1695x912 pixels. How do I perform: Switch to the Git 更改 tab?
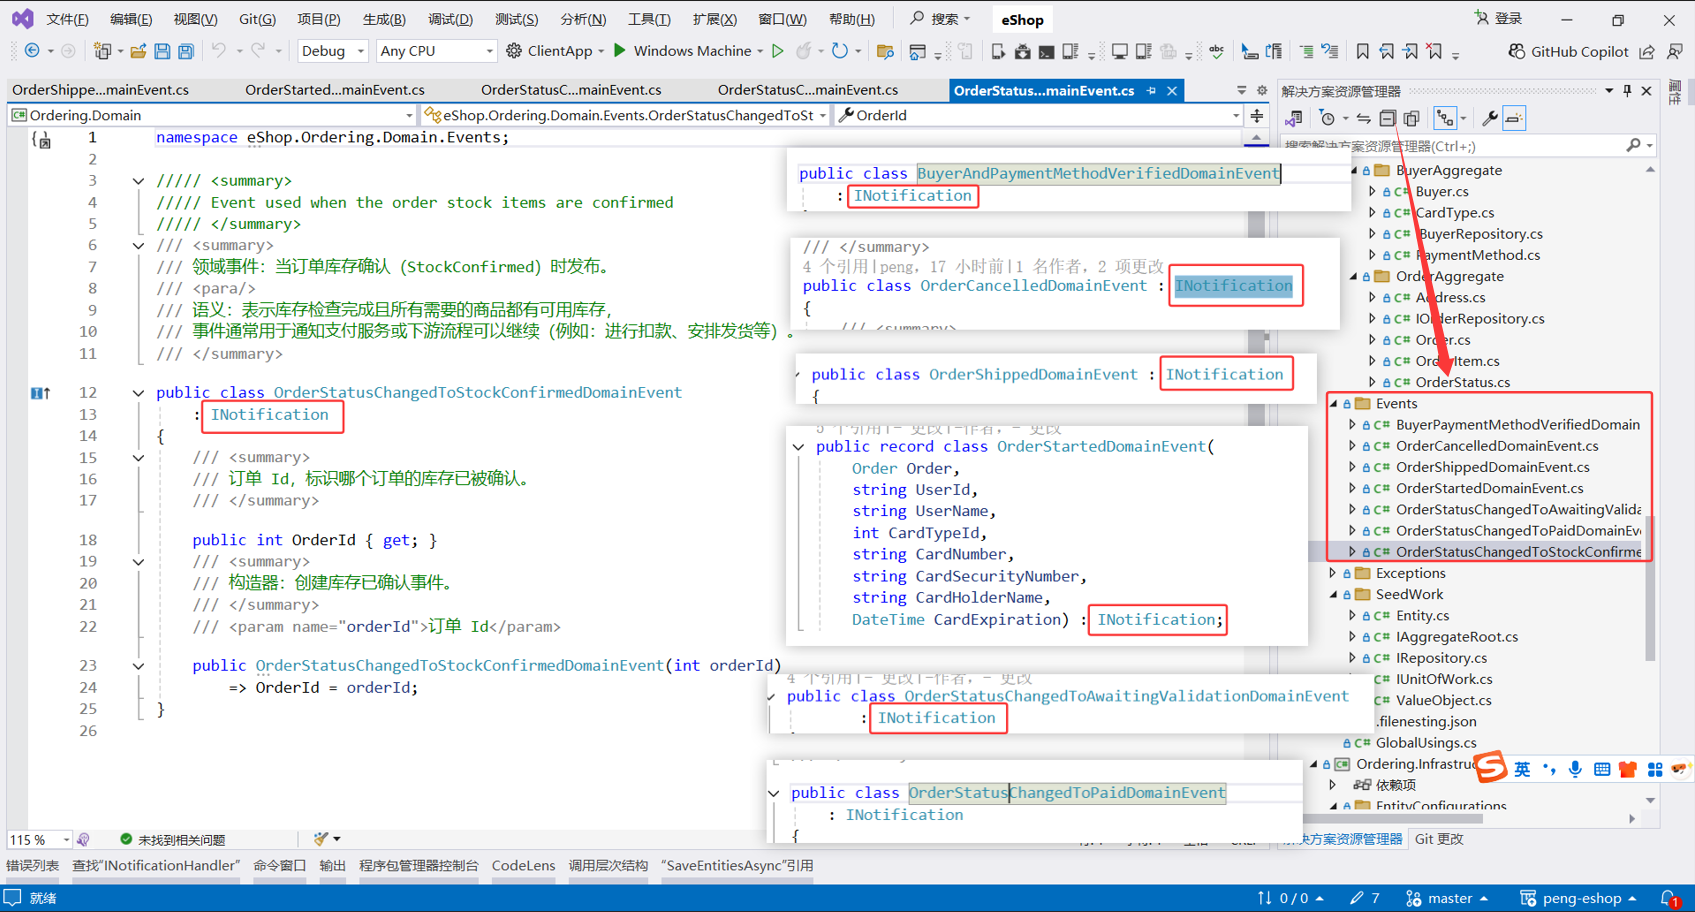(x=1439, y=839)
